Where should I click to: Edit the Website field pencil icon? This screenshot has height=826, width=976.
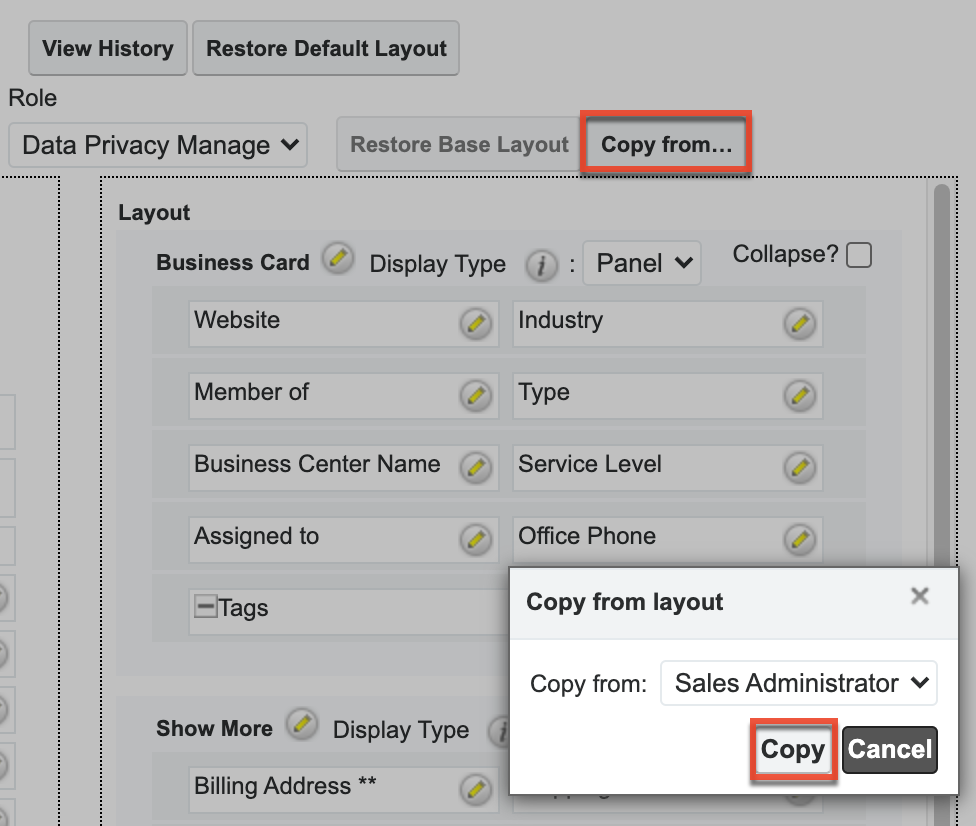(x=475, y=324)
